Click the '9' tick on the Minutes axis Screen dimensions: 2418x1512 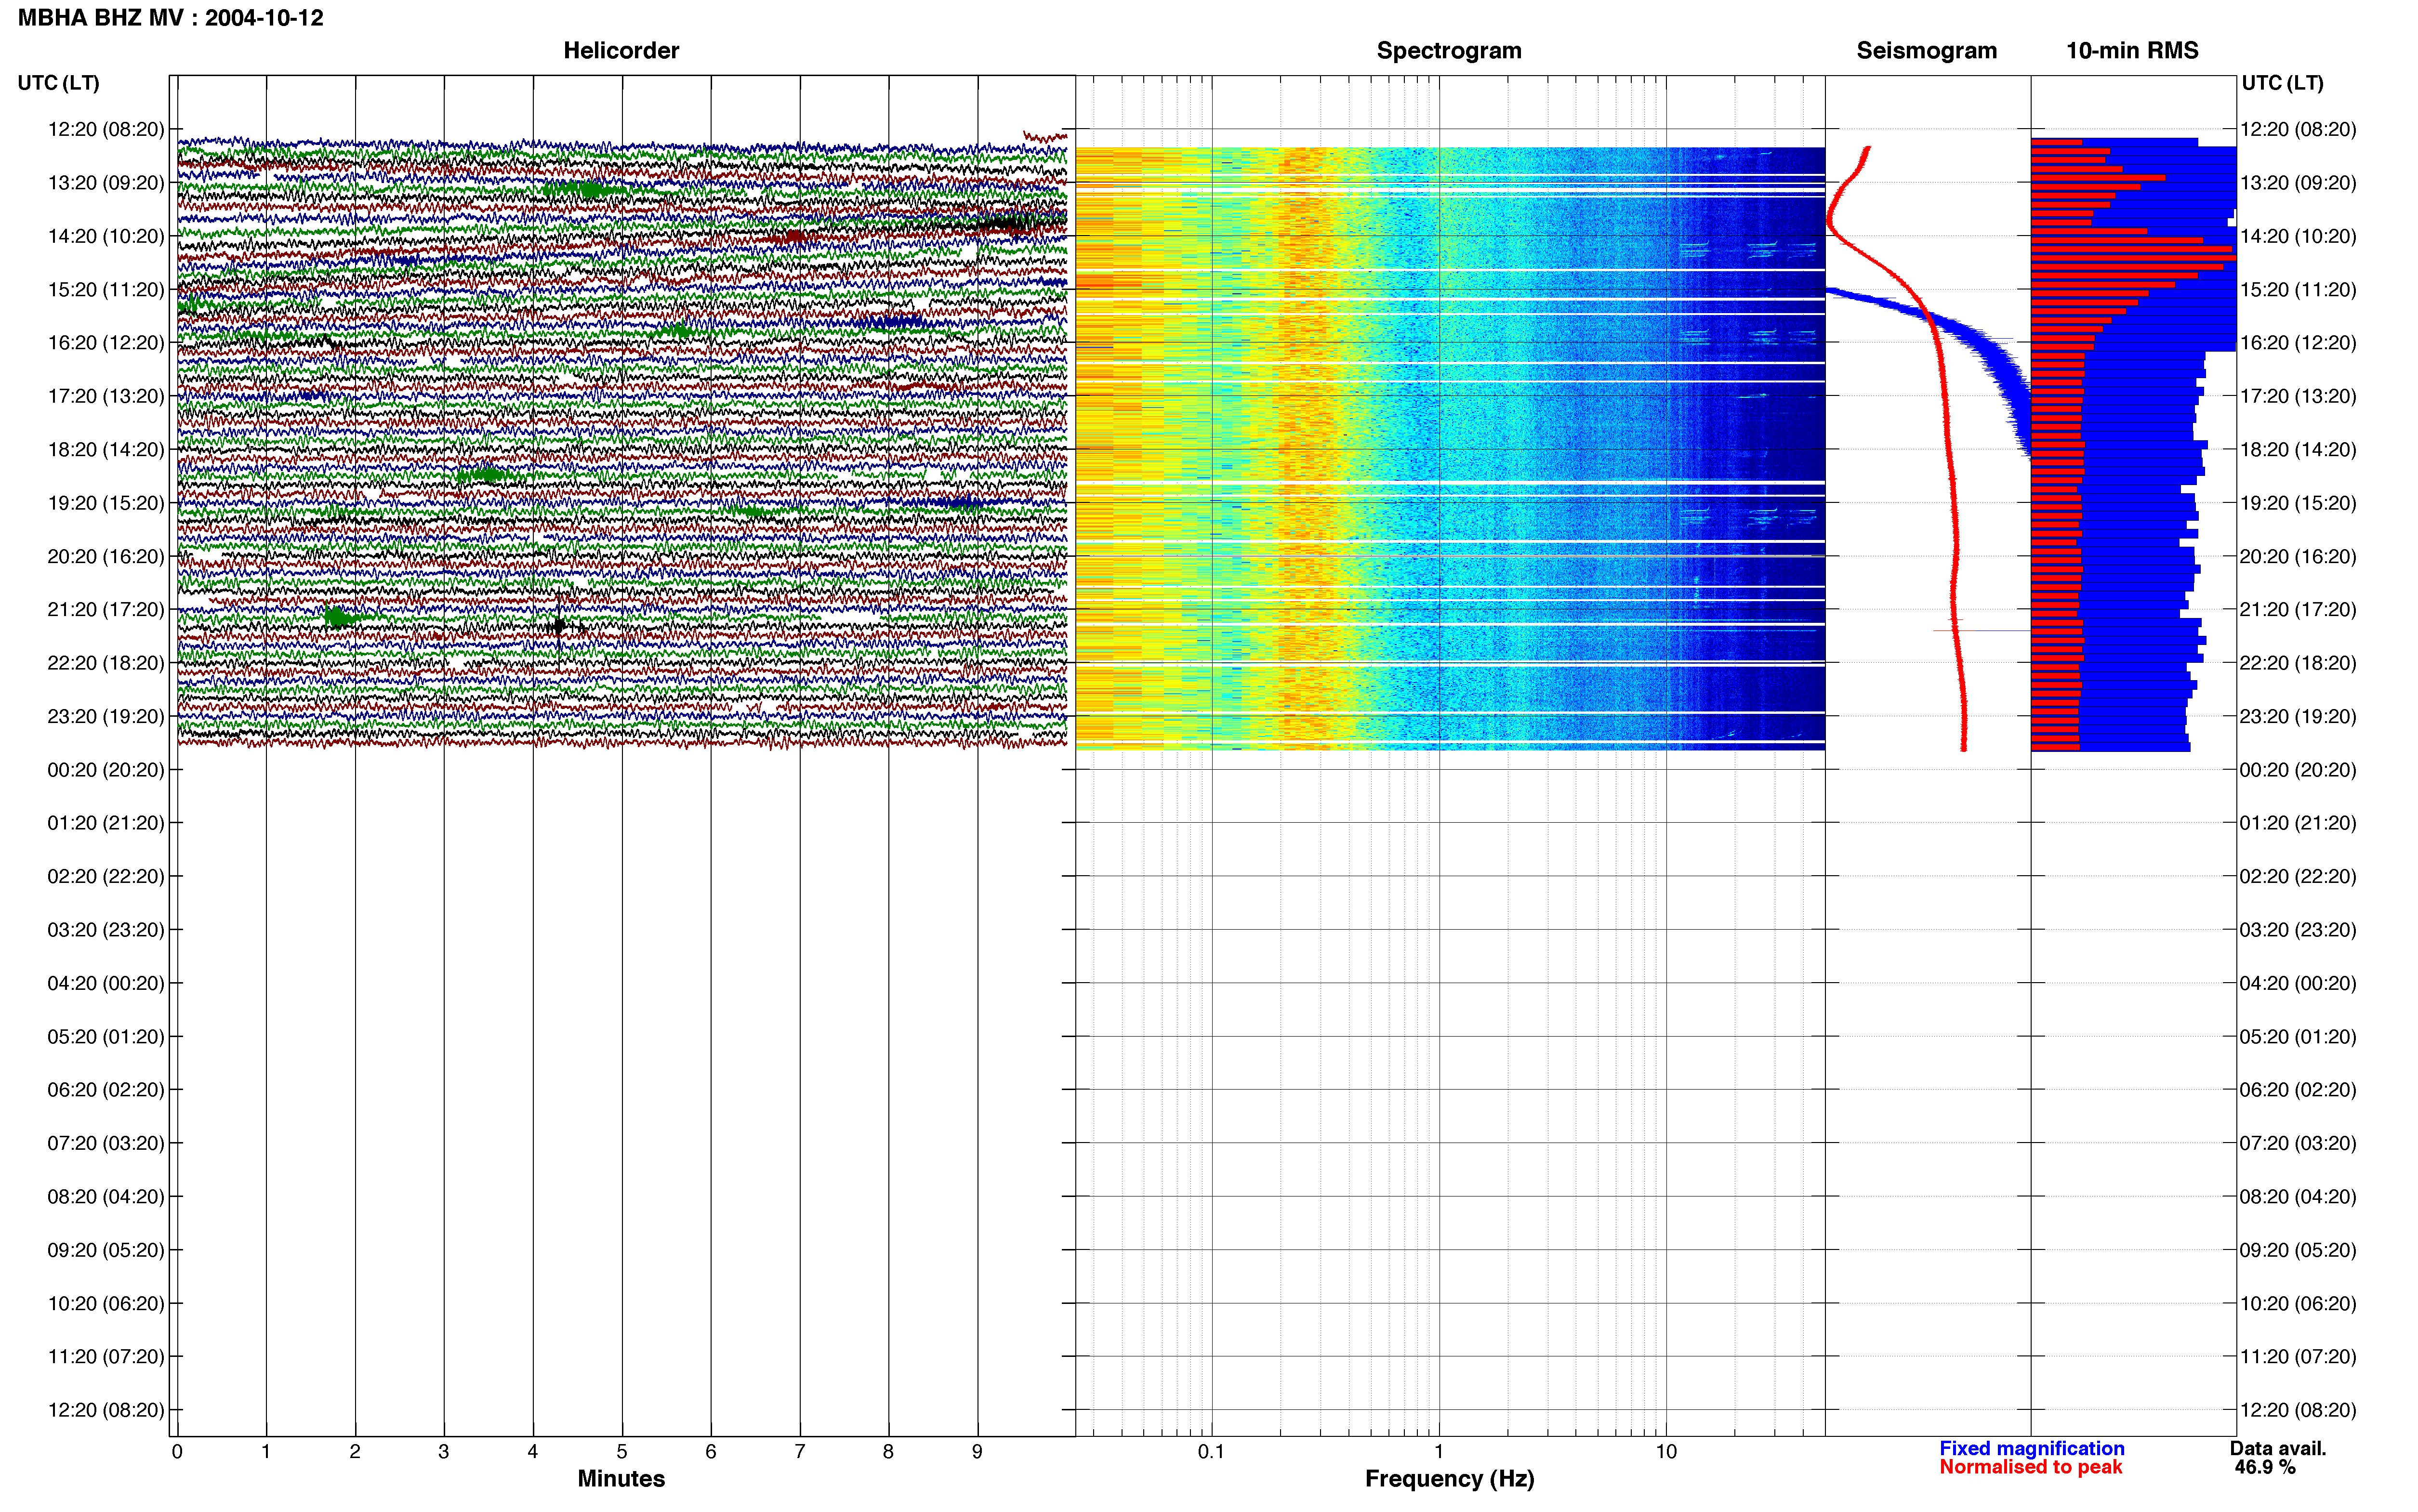pyautogui.click(x=977, y=1452)
